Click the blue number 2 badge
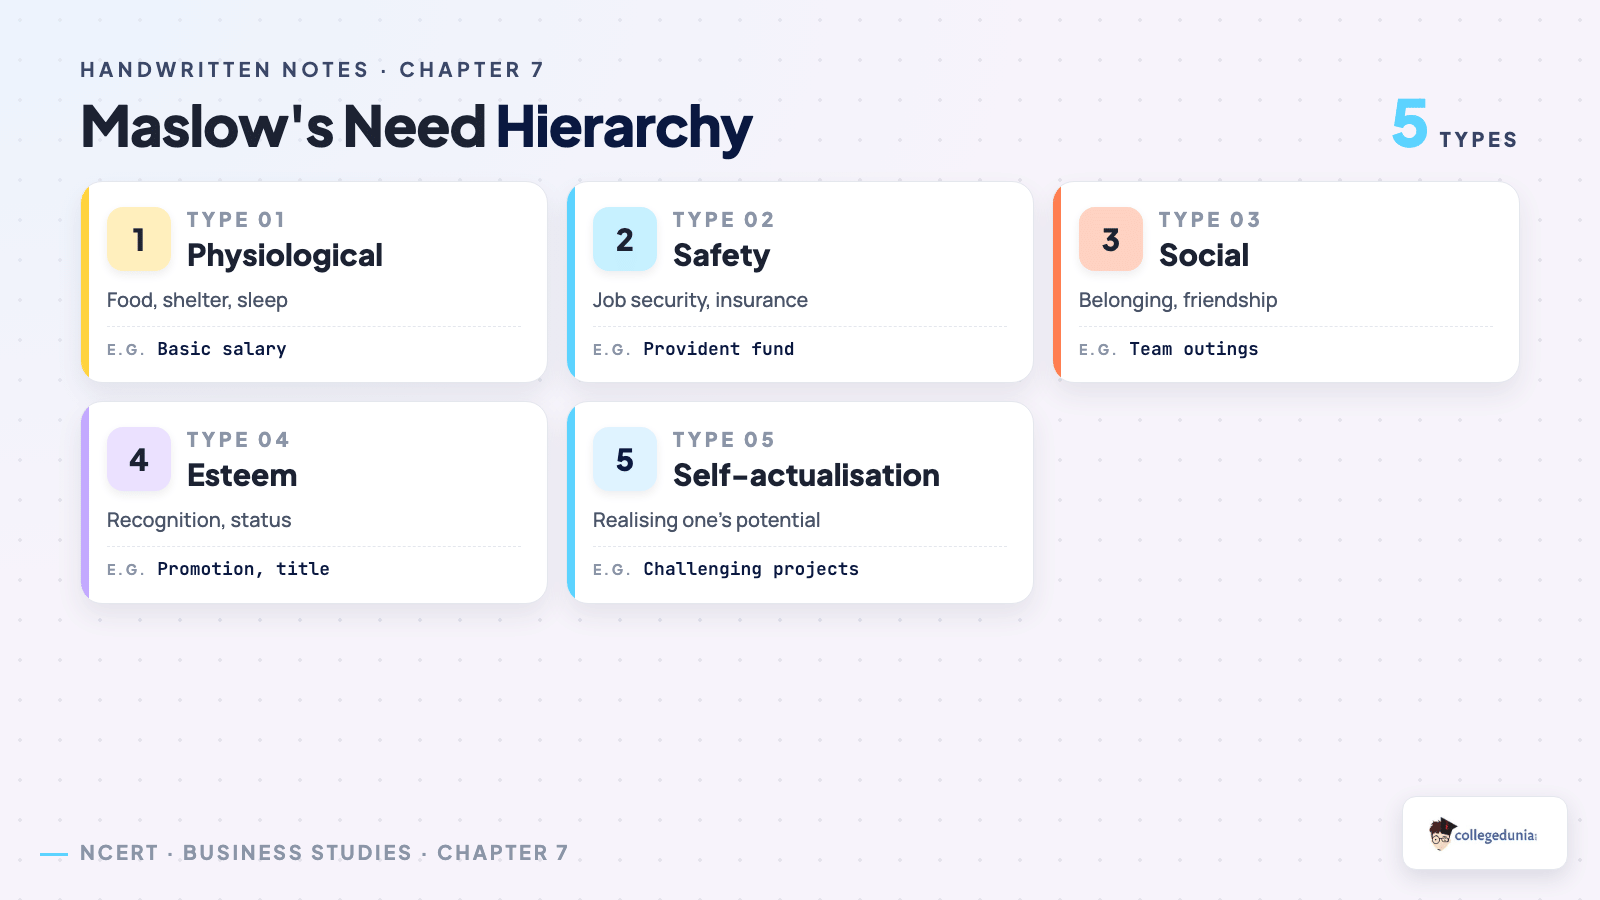 (x=625, y=239)
